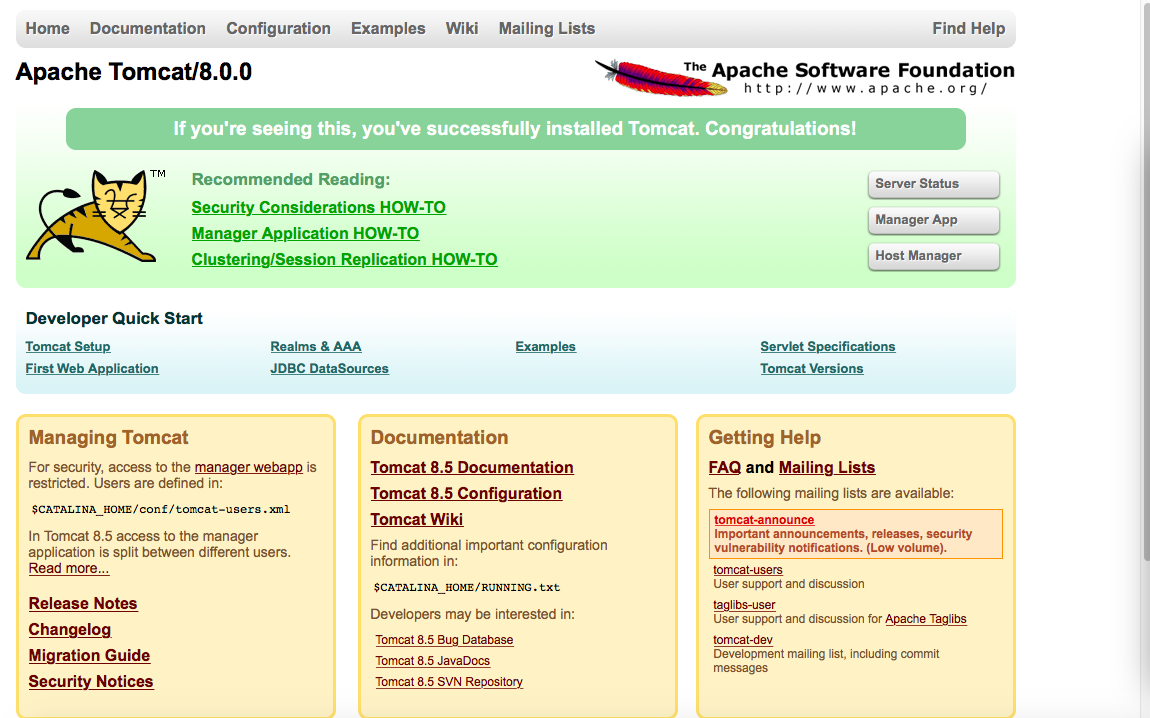Open the Realms & AAA link
1150x718 pixels.
(315, 347)
